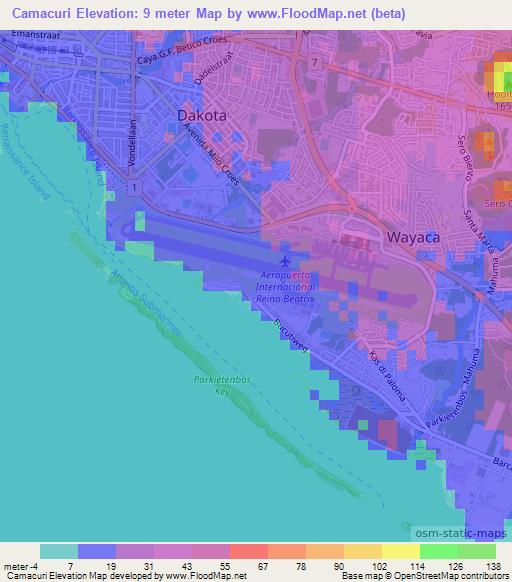Click the Caya G.F. Betico Croes label

pos(182,49)
